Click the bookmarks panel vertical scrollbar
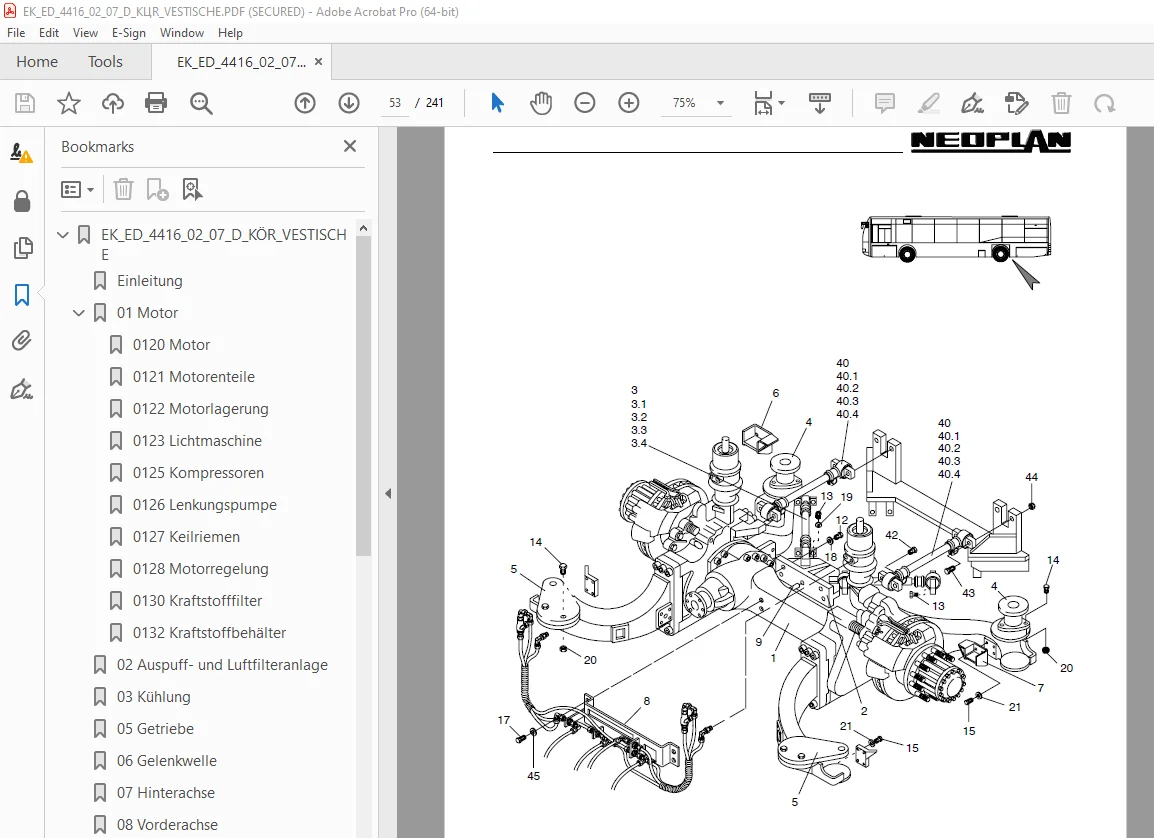1154x838 pixels. 363,397
